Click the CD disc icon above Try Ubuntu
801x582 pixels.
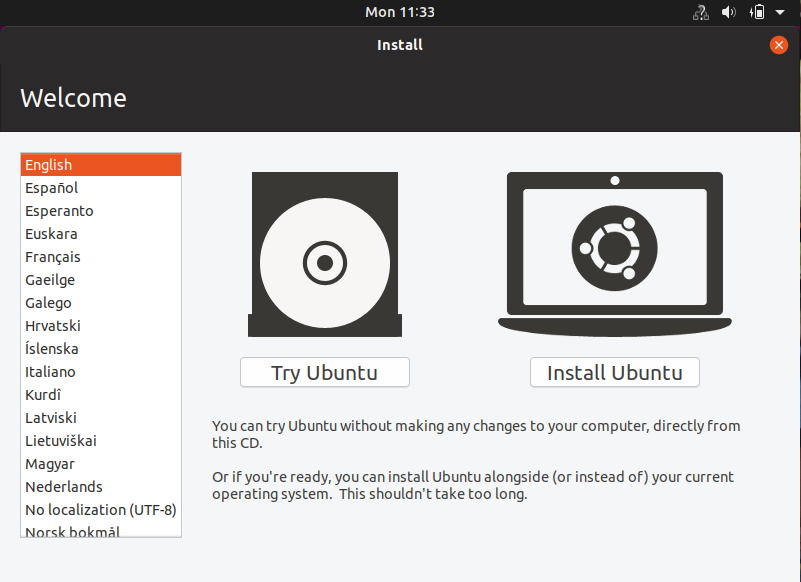pos(324,254)
